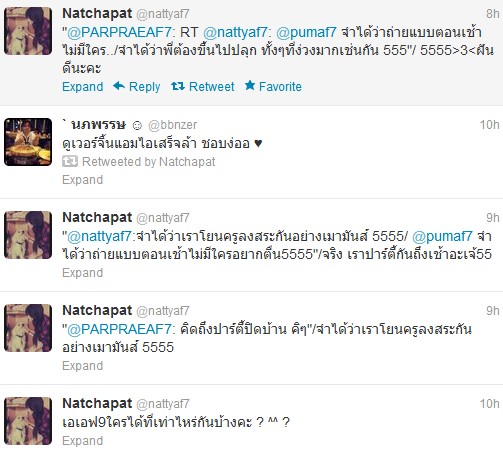This screenshot has width=503, height=455.
Task: Open the 8h timestamp of the top tweet
Action: pos(492,14)
